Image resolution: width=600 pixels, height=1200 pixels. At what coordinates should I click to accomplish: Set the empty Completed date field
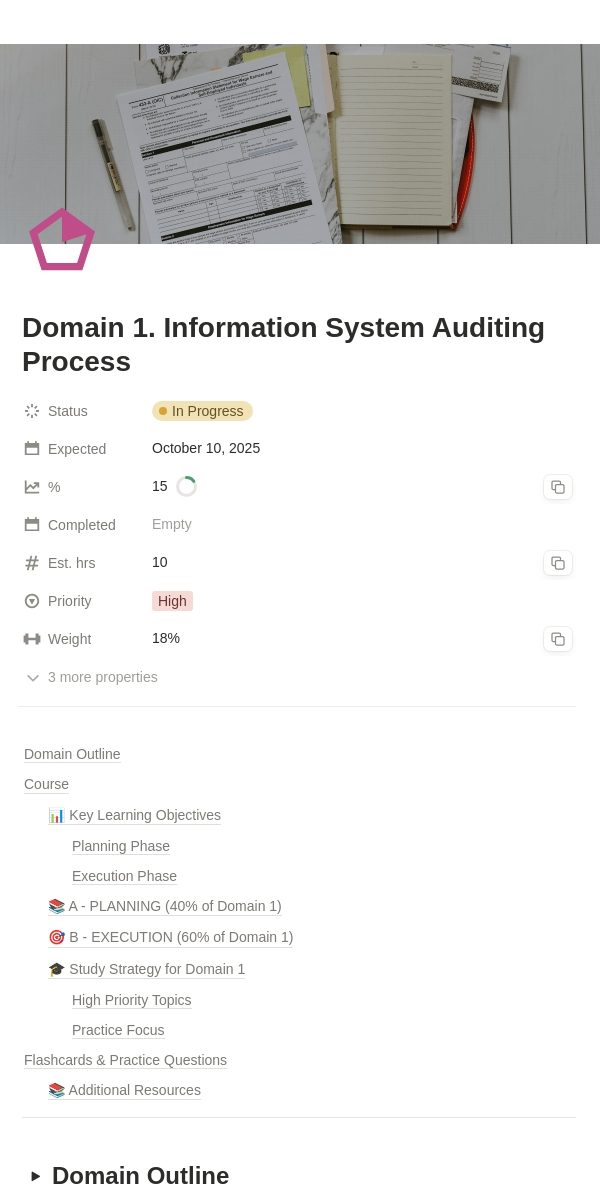coord(172,524)
